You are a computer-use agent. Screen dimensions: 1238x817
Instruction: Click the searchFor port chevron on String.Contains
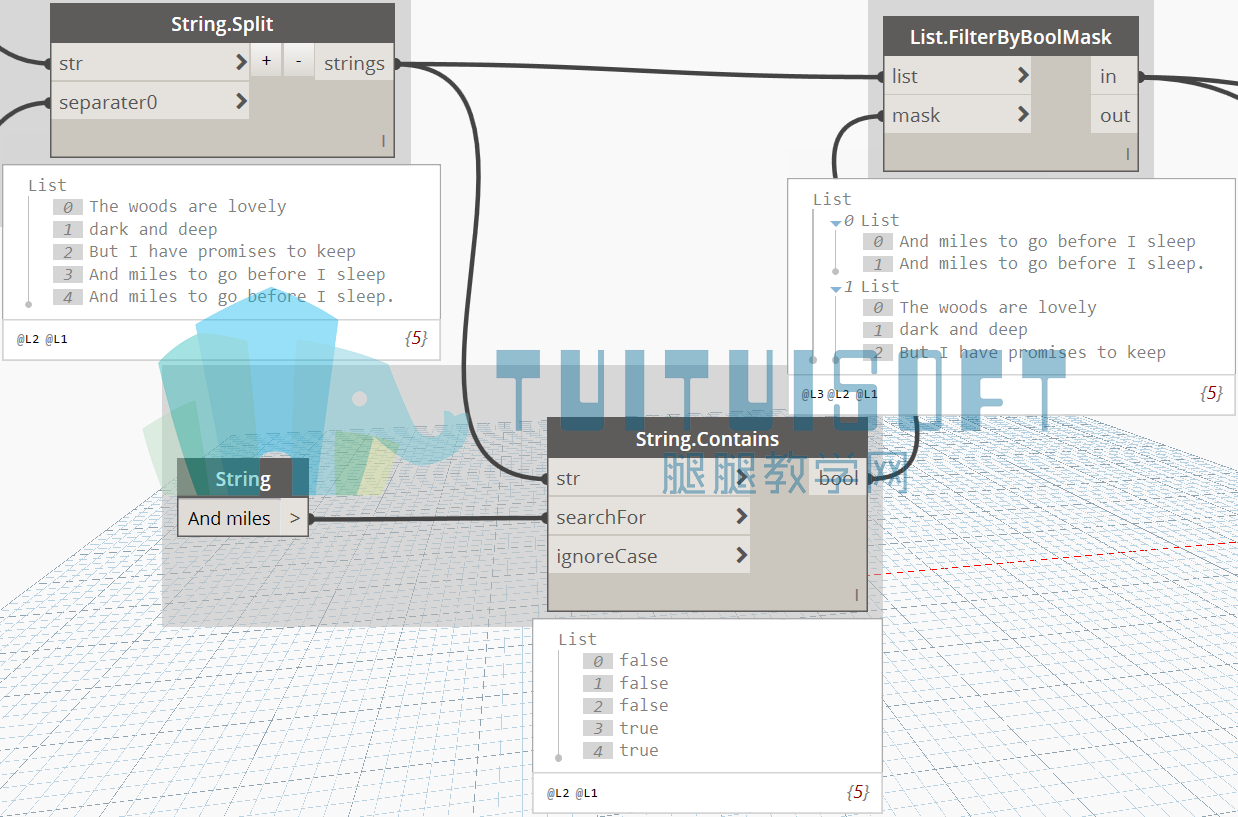click(x=741, y=516)
